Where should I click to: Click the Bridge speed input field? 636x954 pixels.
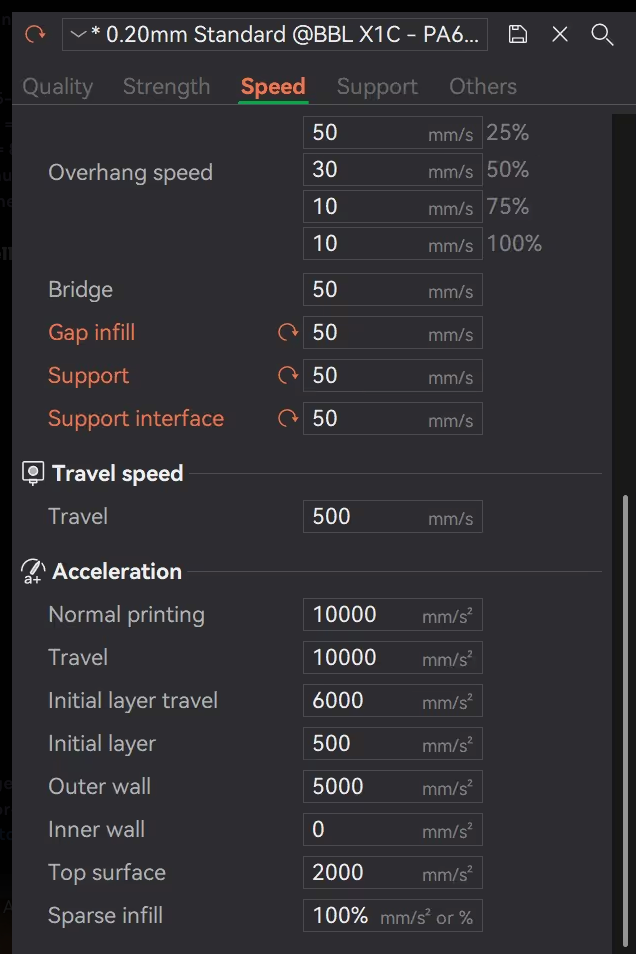[392, 290]
